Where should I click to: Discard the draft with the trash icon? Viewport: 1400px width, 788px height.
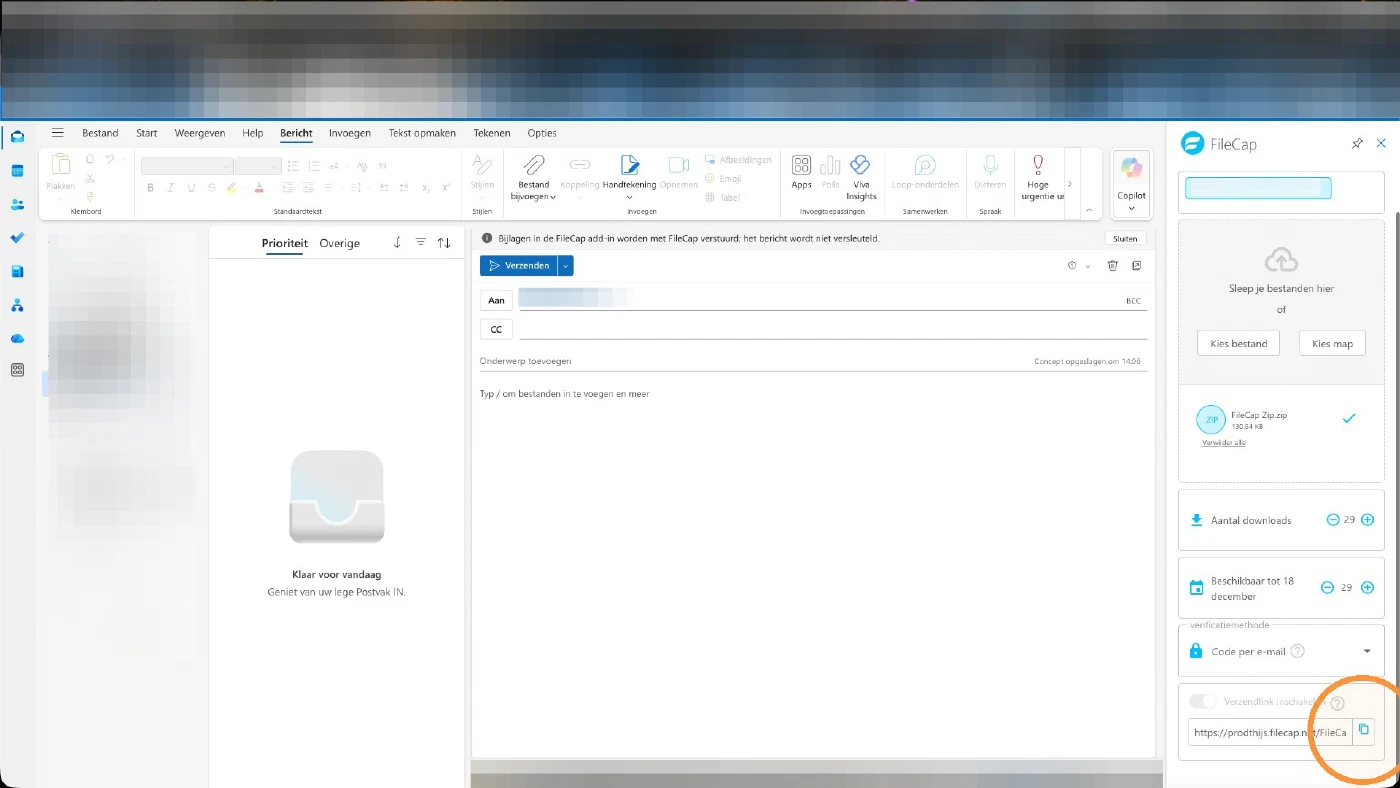[x=1112, y=265]
